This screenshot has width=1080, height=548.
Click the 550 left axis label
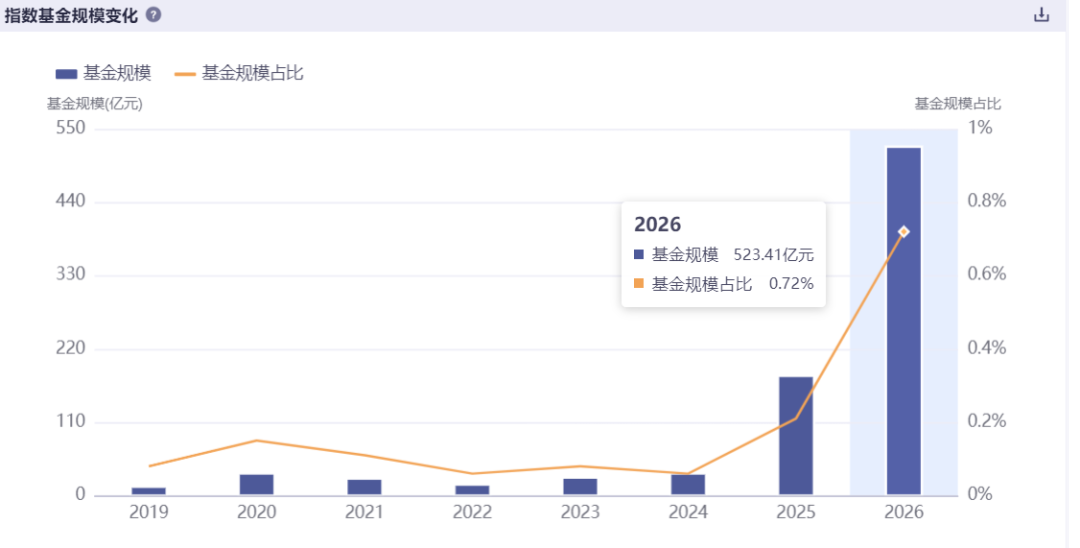(71, 127)
